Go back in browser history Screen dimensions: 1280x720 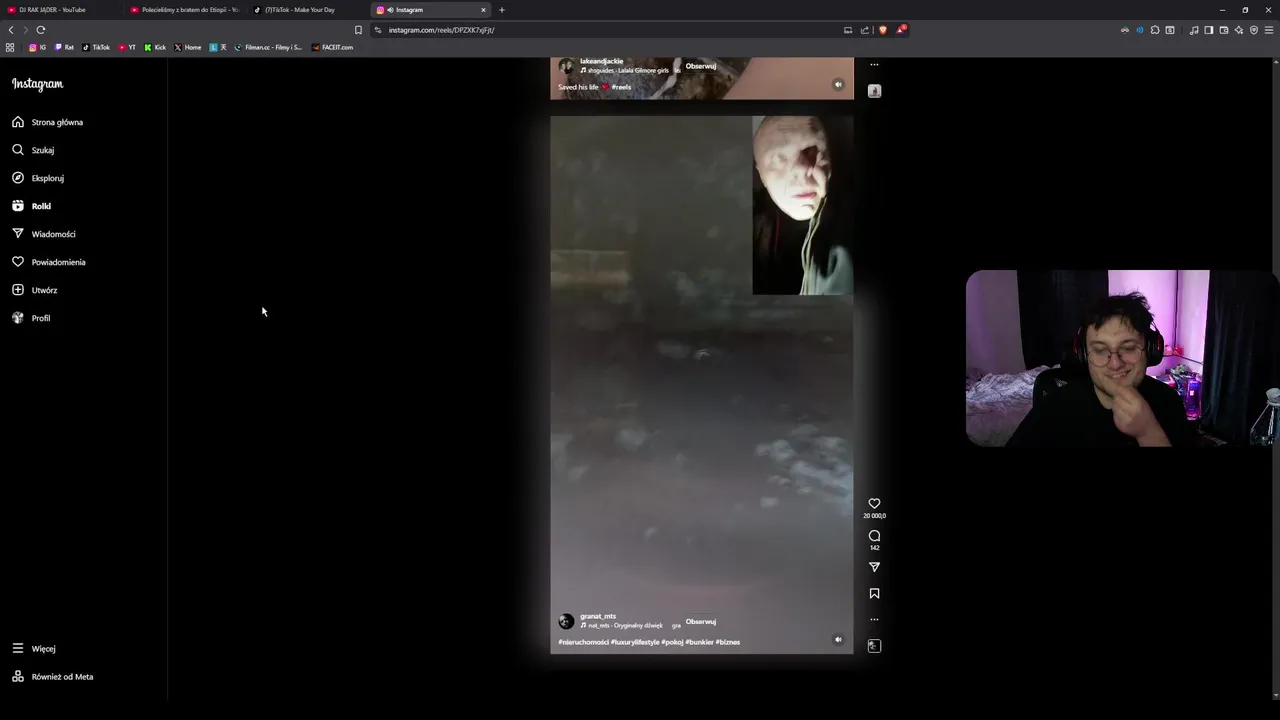[11, 30]
